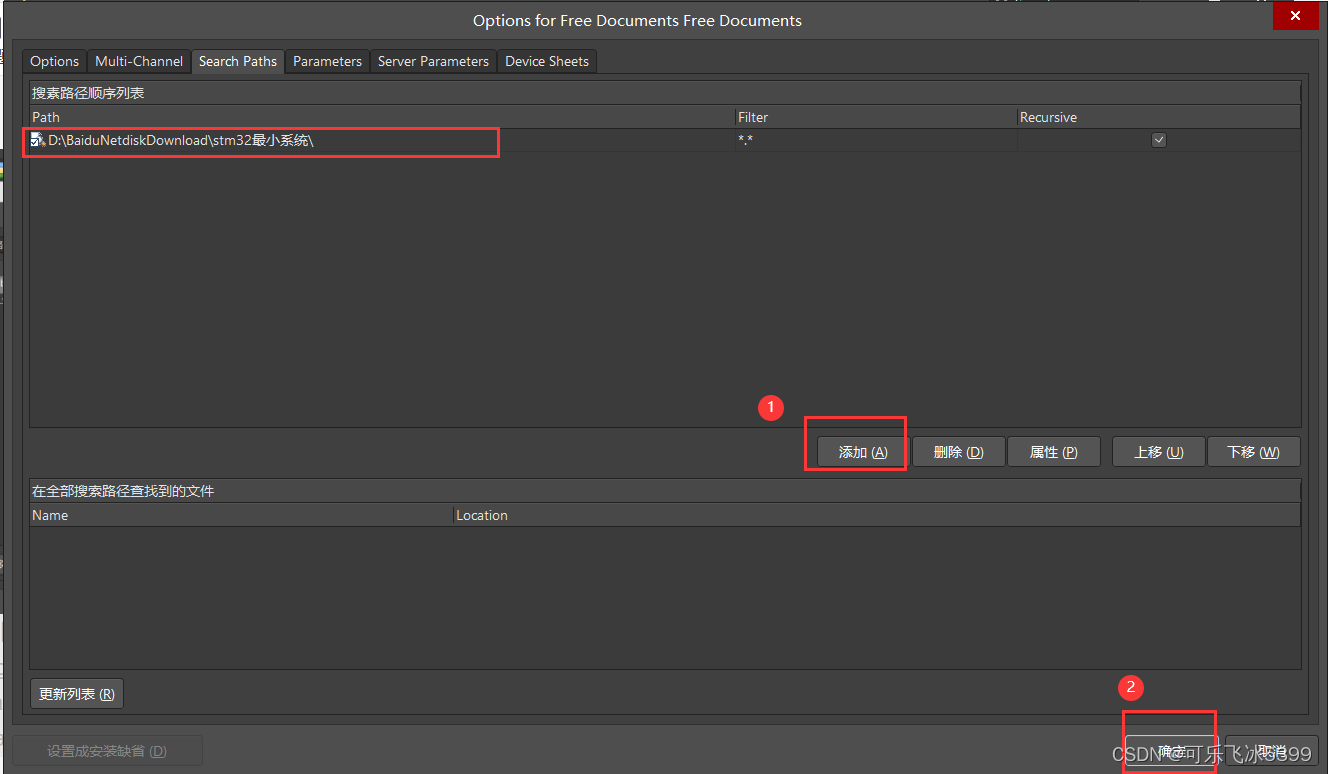Switch to the Options tab
Image resolution: width=1328 pixels, height=774 pixels.
(54, 61)
